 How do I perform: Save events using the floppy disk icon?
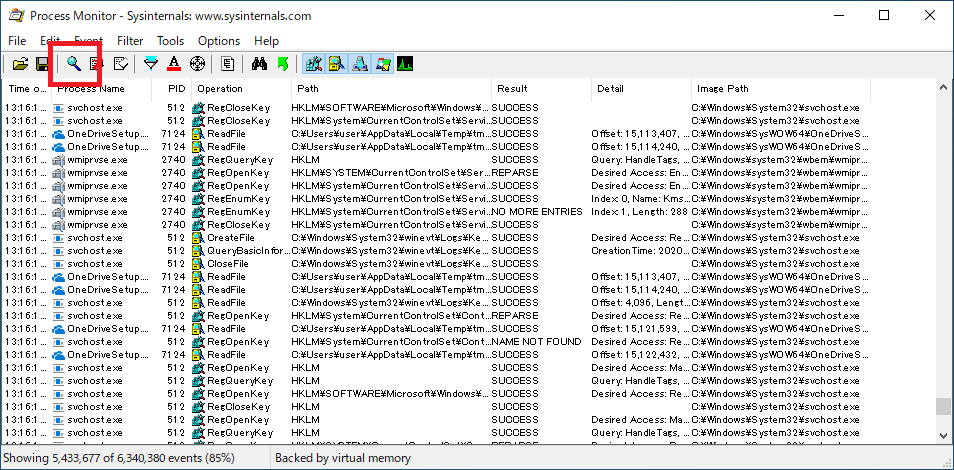tap(42, 63)
